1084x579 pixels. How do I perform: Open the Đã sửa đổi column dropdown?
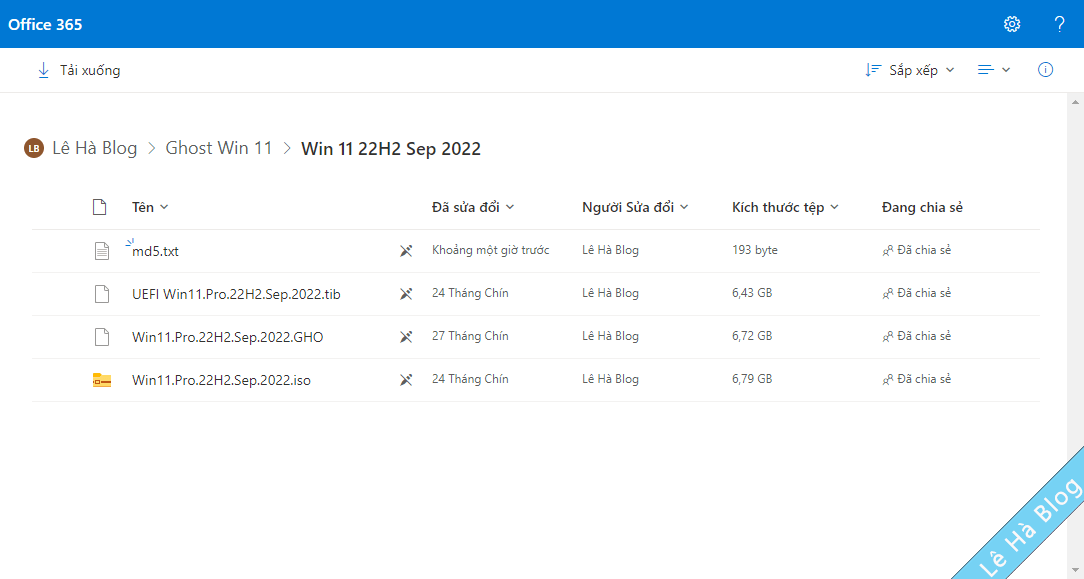pyautogui.click(x=471, y=207)
